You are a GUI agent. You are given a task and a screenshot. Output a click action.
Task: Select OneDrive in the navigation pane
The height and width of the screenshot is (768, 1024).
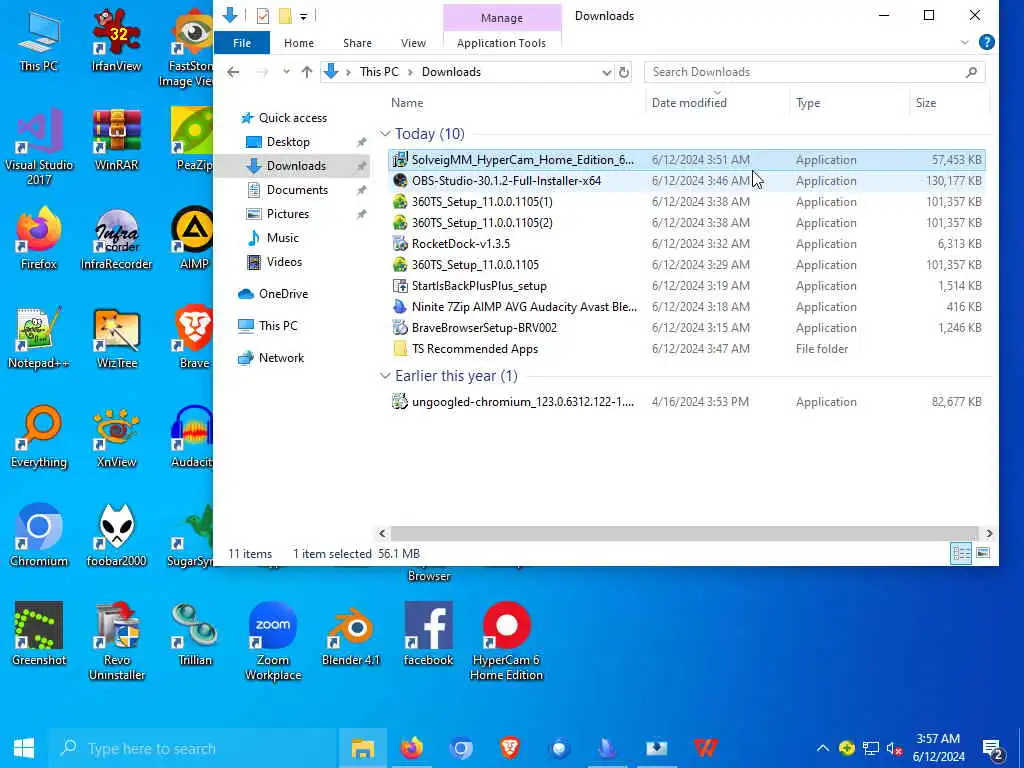pyautogui.click(x=283, y=294)
